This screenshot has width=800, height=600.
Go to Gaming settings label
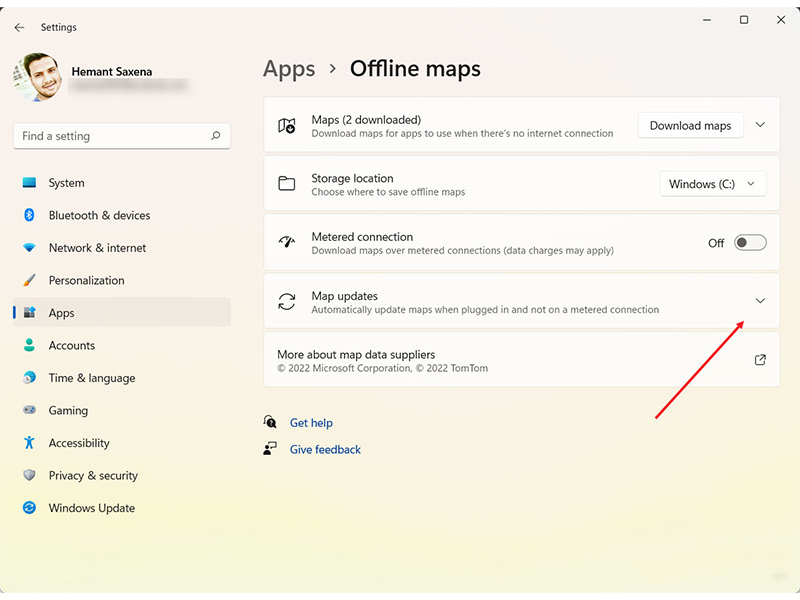coord(68,411)
